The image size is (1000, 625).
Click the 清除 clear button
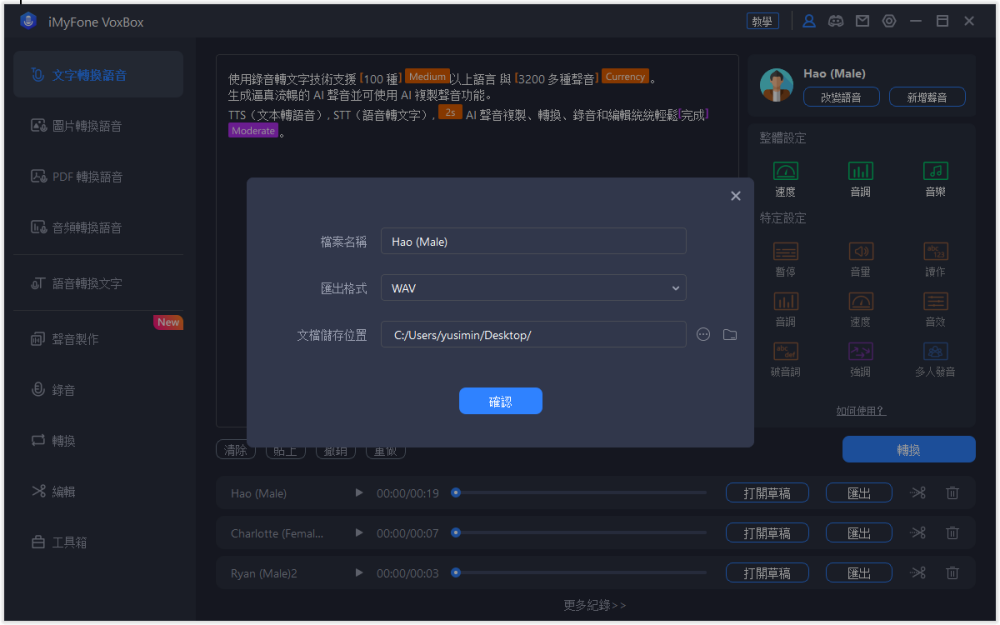tap(235, 450)
